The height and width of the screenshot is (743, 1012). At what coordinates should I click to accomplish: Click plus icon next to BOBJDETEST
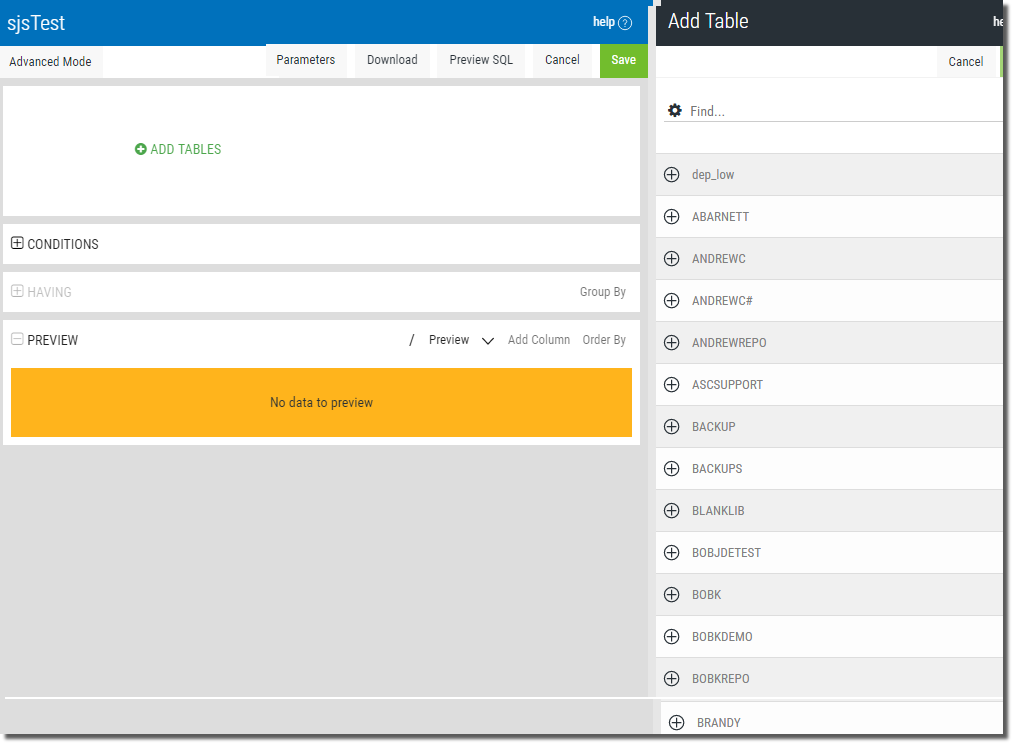672,553
